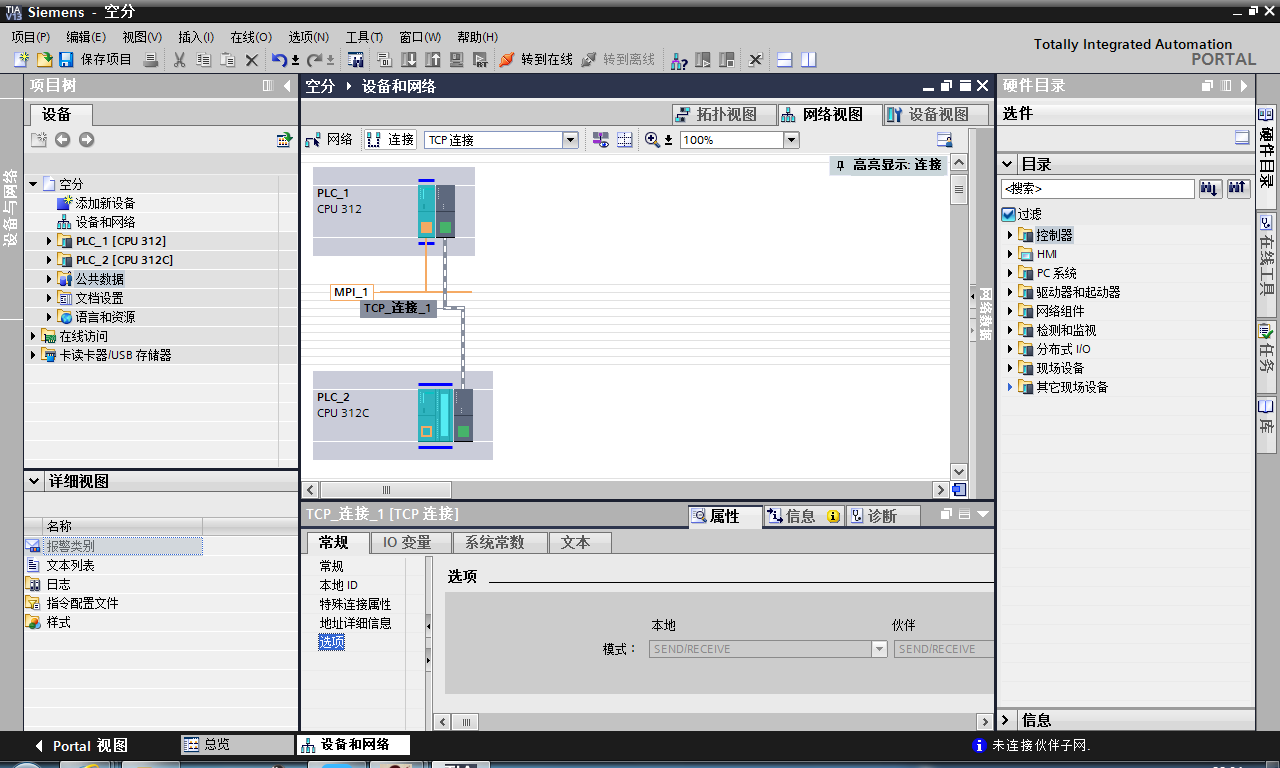This screenshot has width=1280, height=768.
Task: Open the 项目(P) menu
Action: (31, 37)
